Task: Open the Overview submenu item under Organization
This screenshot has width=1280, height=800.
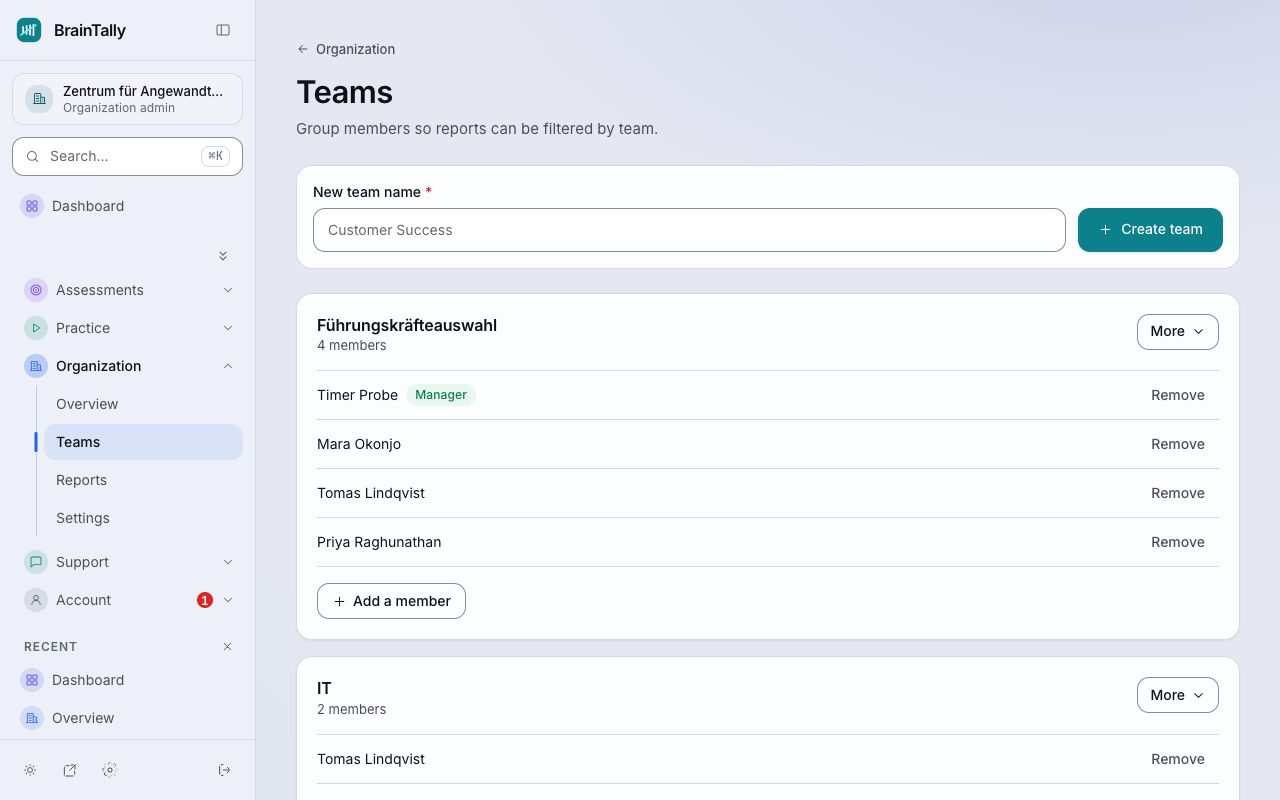Action: pos(143,404)
